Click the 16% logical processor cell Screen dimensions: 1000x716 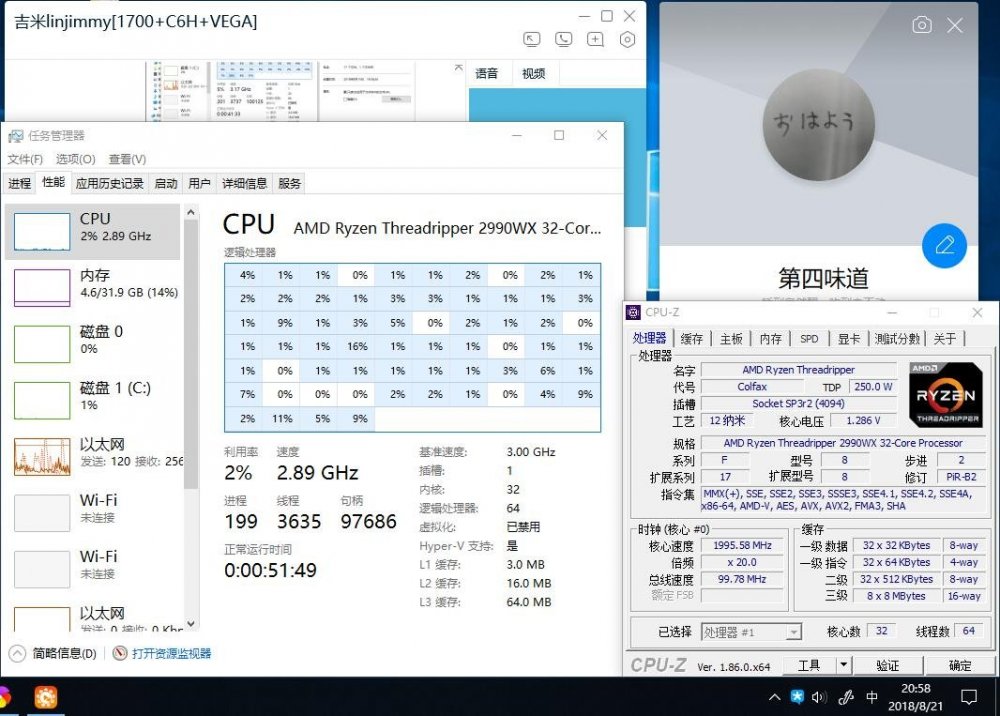[x=357, y=346]
